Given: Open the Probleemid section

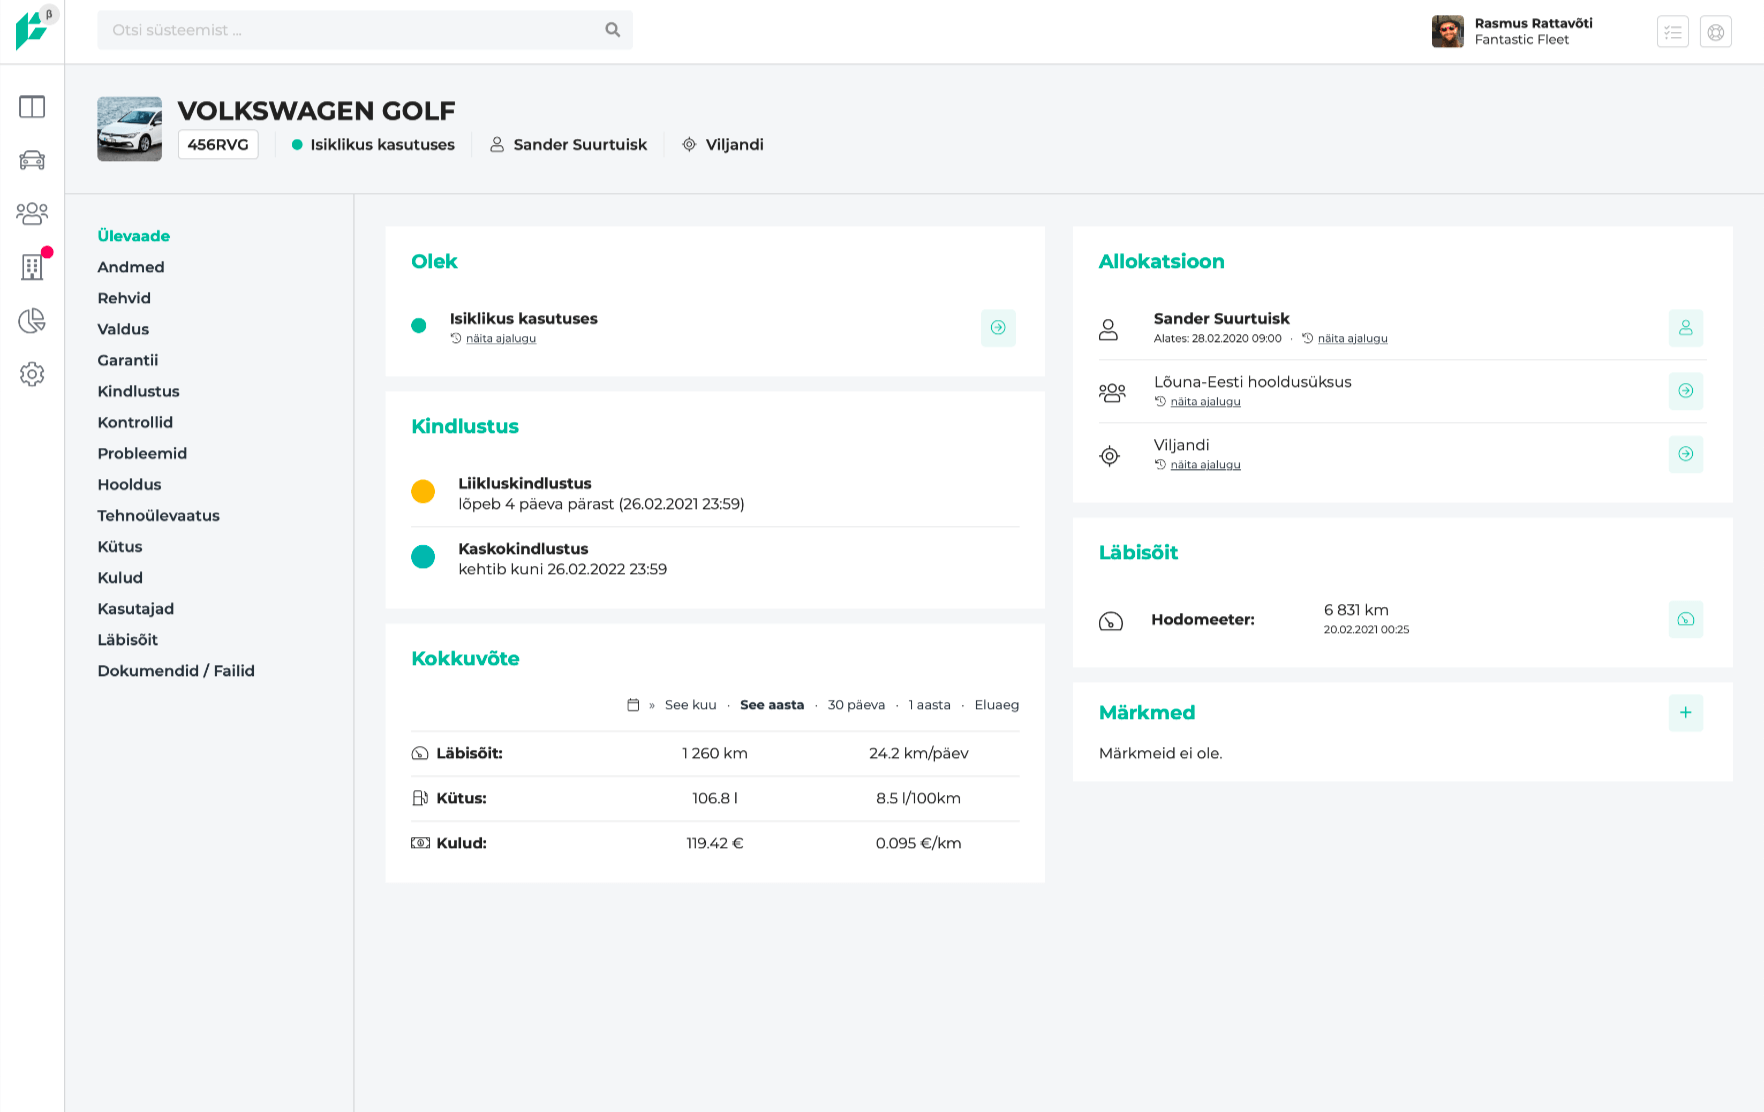Looking at the screenshot, I should (142, 453).
